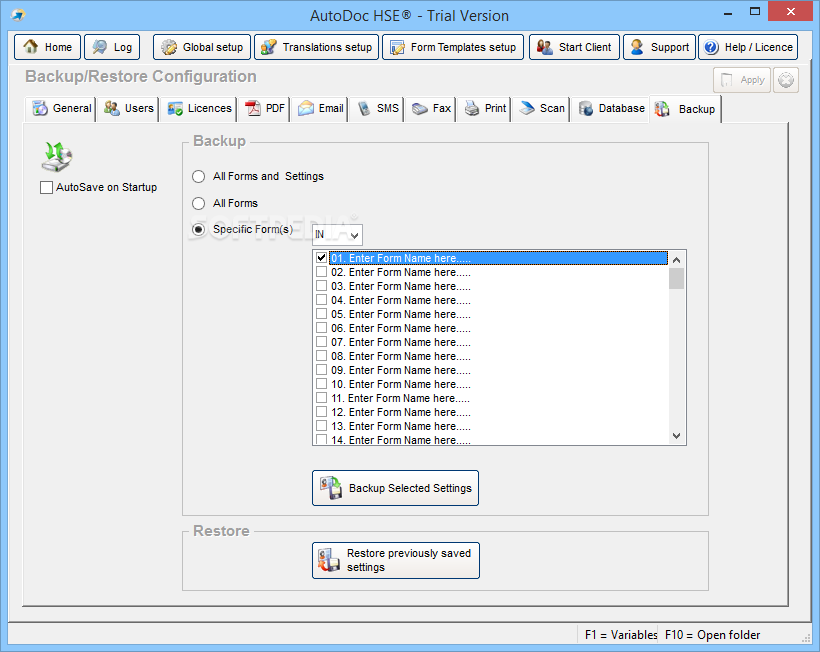
Task: Open the IN dropdown list
Action: click(337, 235)
